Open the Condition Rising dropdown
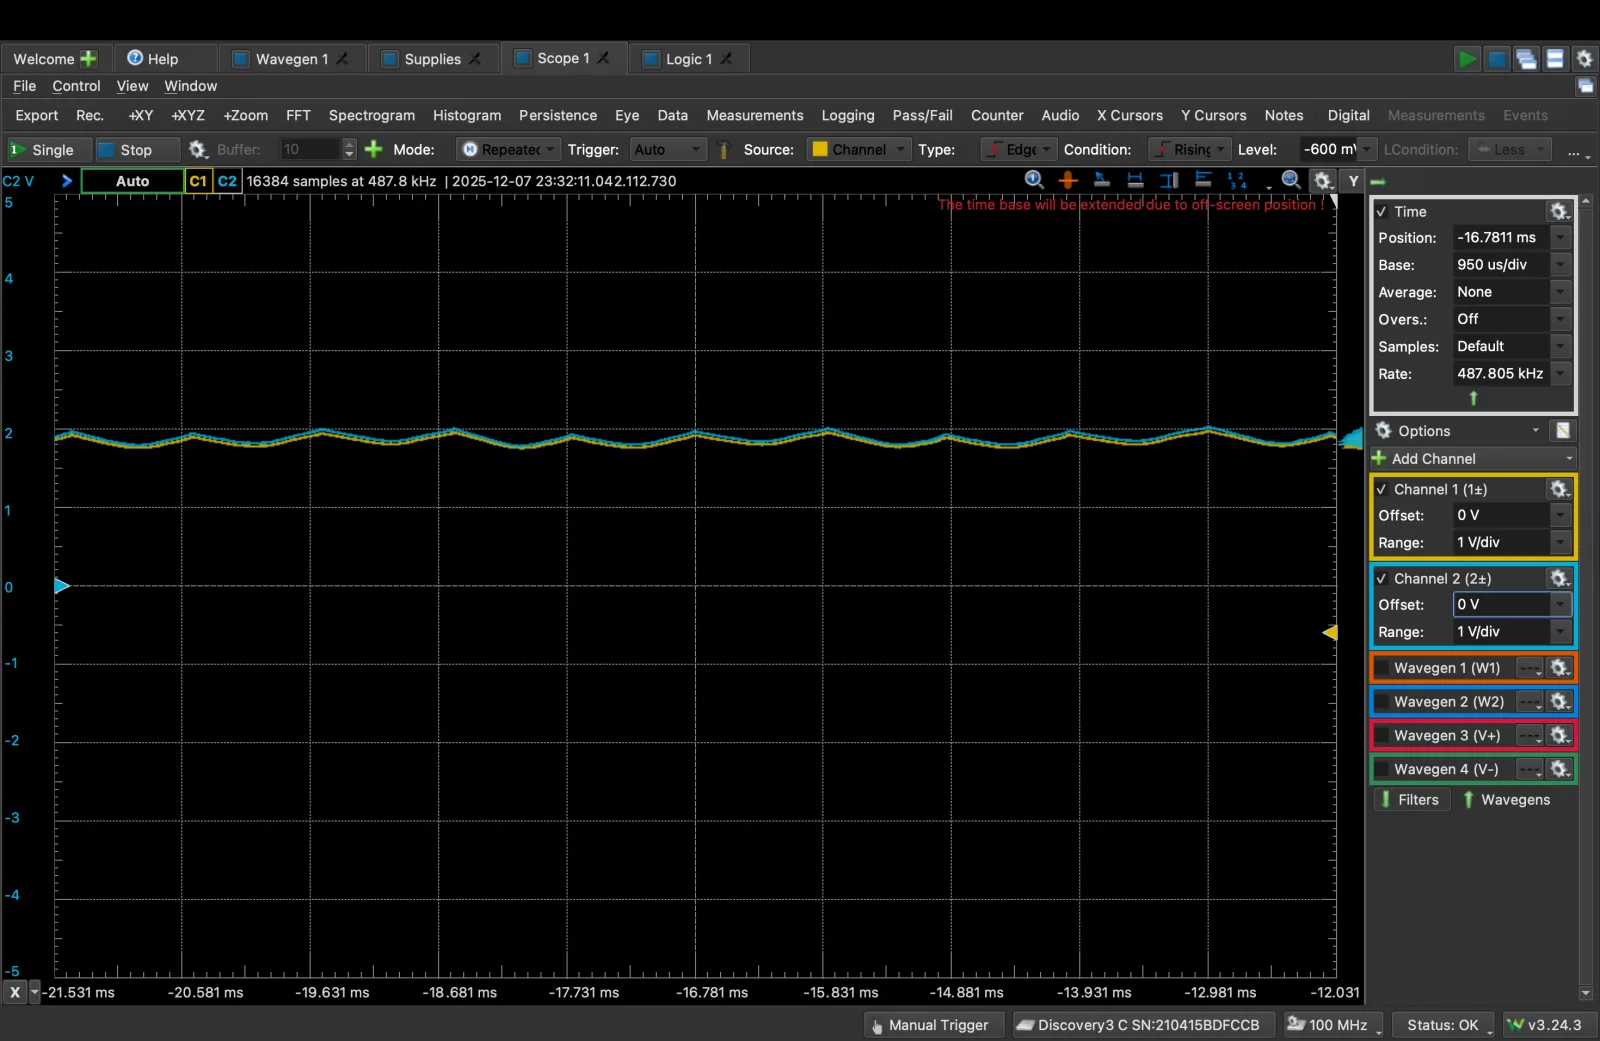 pos(1189,149)
